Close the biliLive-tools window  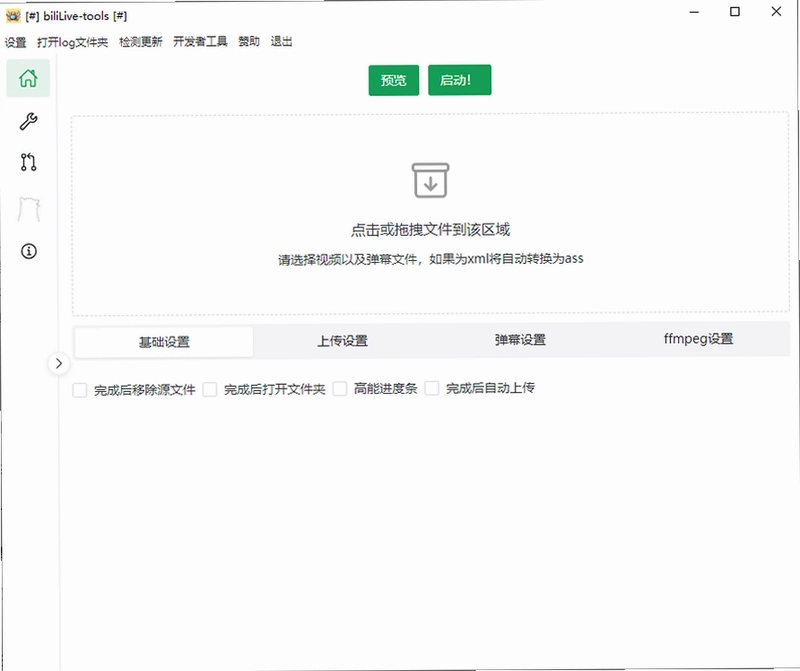click(x=776, y=11)
